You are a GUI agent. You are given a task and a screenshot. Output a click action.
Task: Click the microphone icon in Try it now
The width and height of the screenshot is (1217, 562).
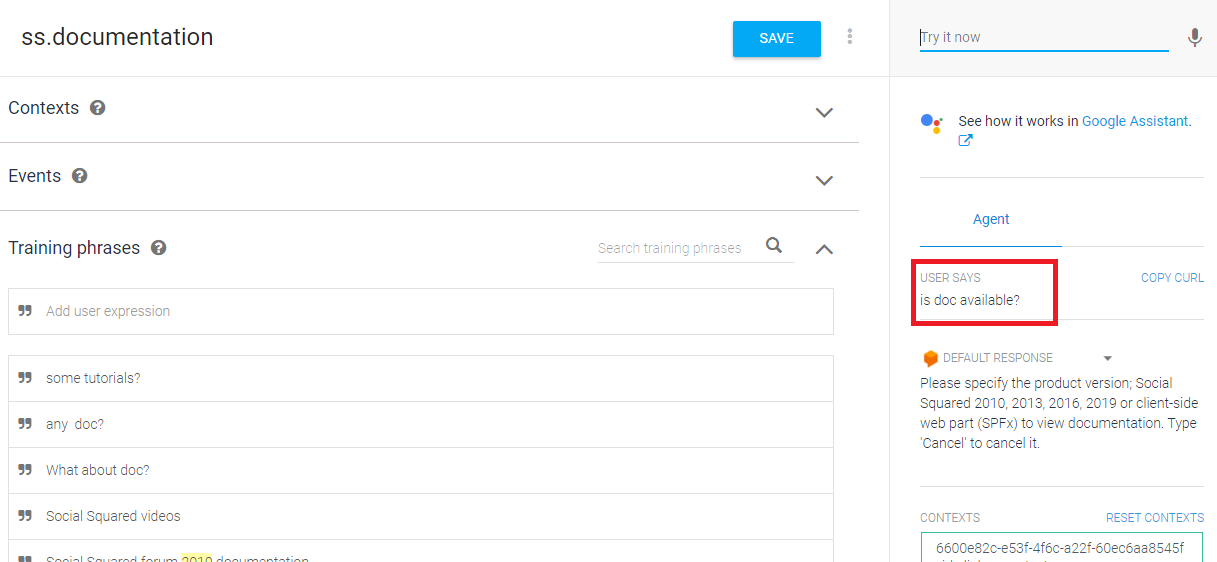click(x=1194, y=38)
